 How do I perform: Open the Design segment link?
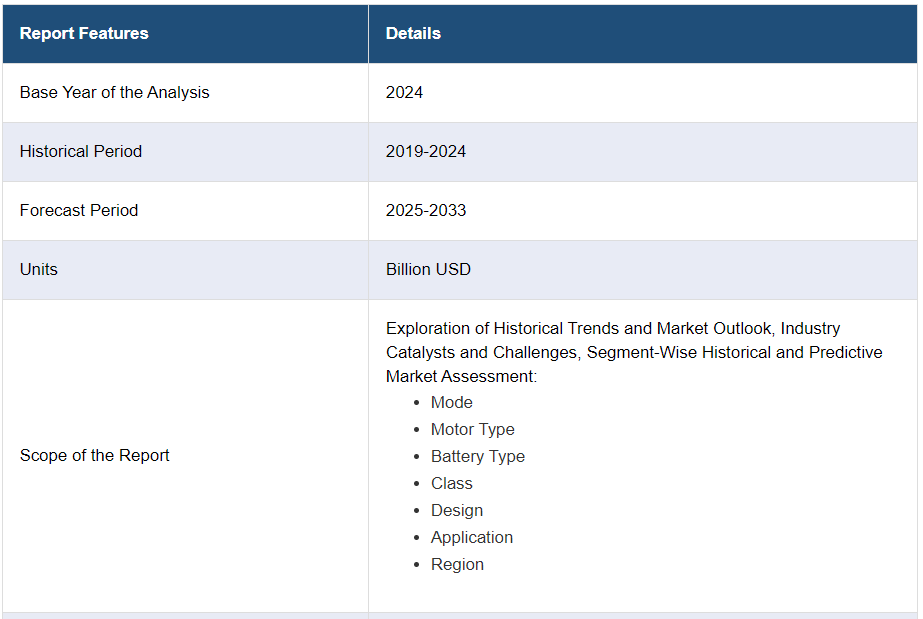tap(456, 510)
